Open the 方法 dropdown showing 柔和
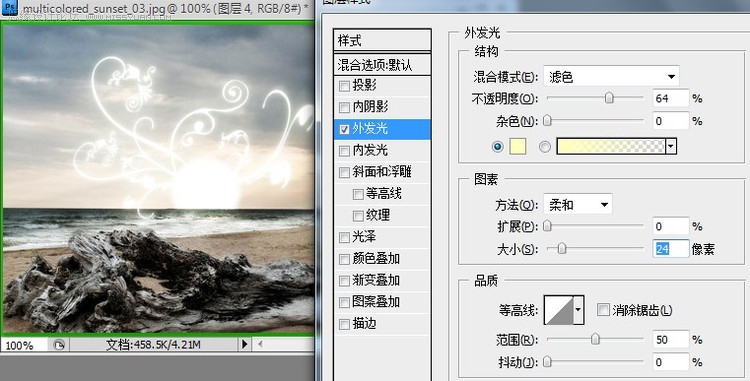This screenshot has height=381, width=750. tap(578, 205)
